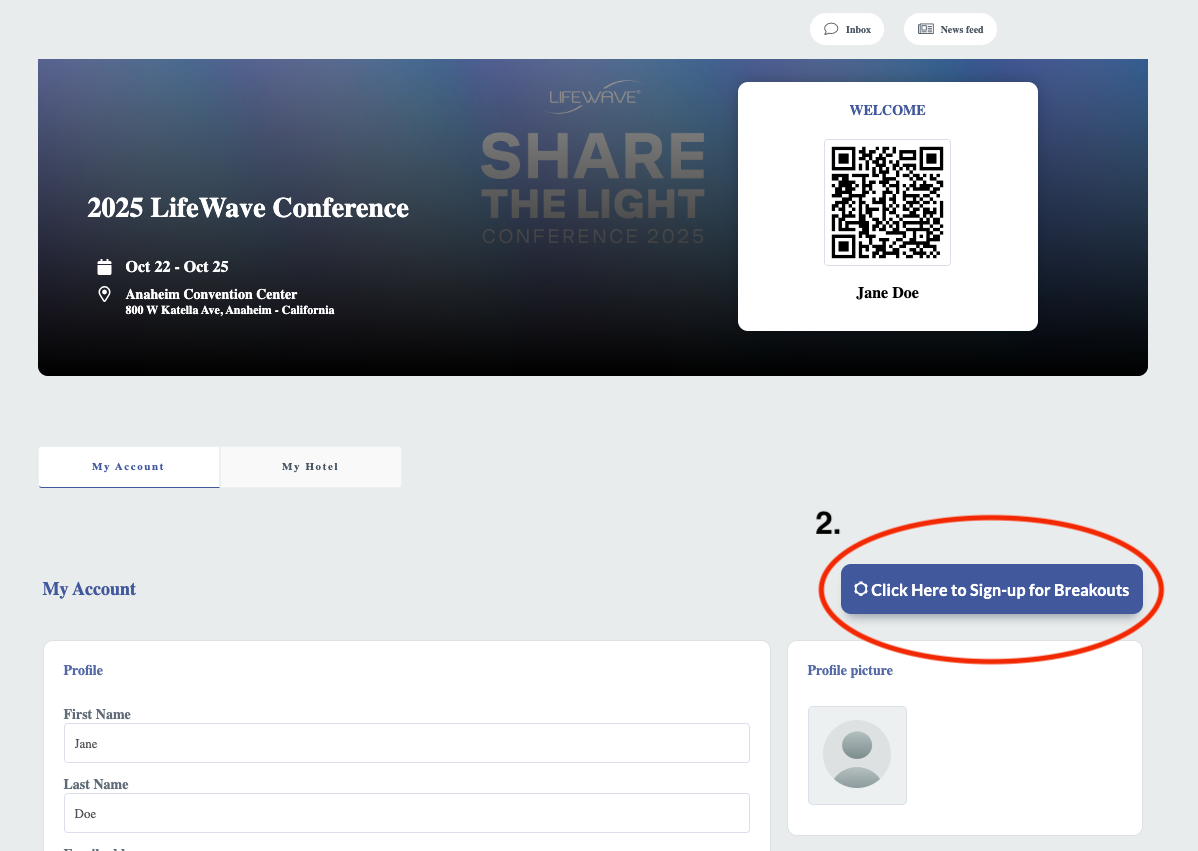Select the default profile avatar image

point(857,755)
